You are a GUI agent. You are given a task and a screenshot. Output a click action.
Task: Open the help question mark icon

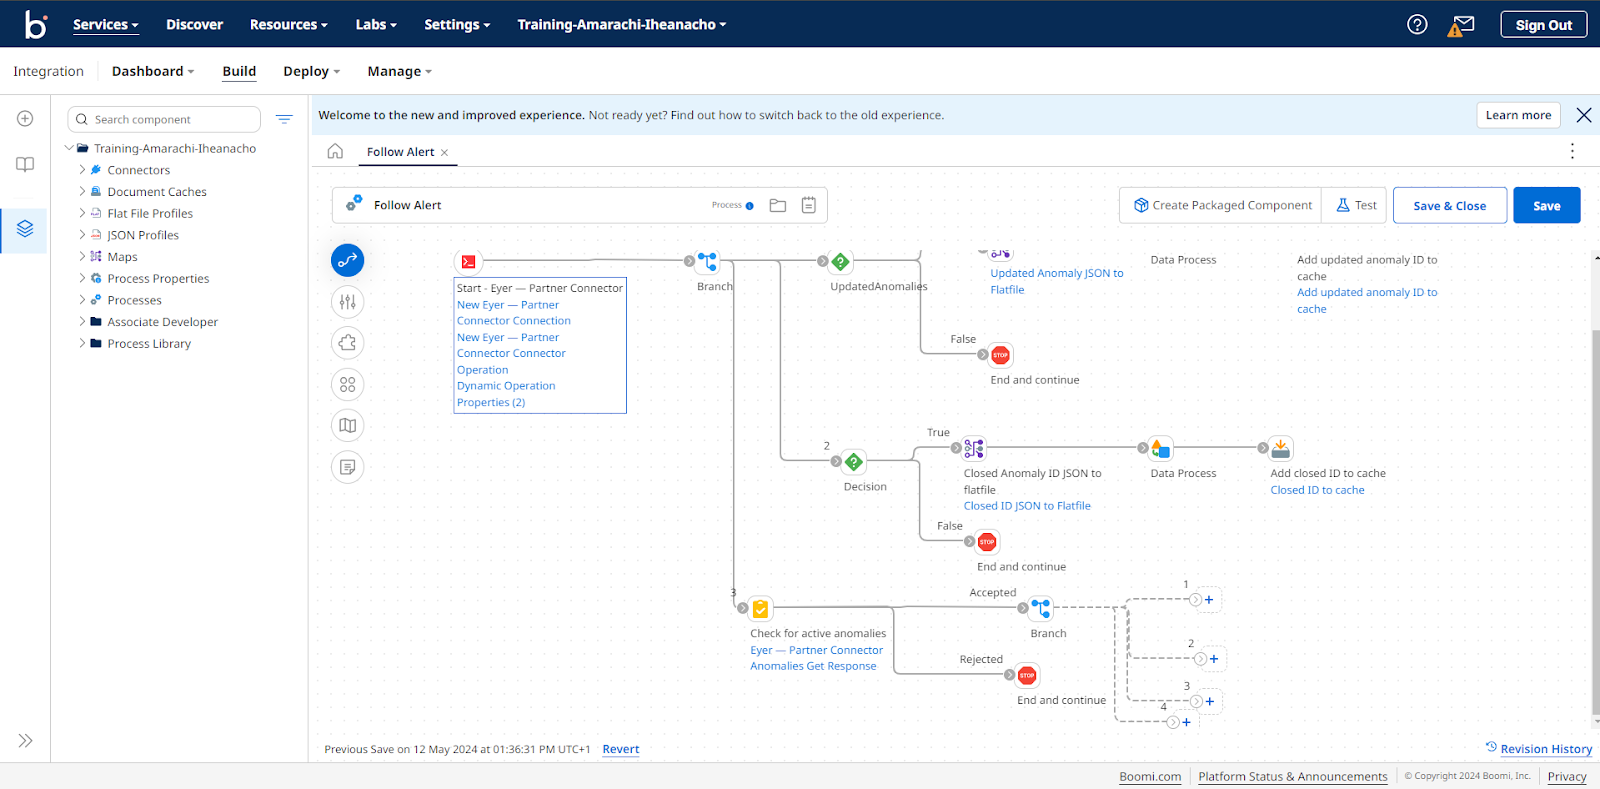1417,24
